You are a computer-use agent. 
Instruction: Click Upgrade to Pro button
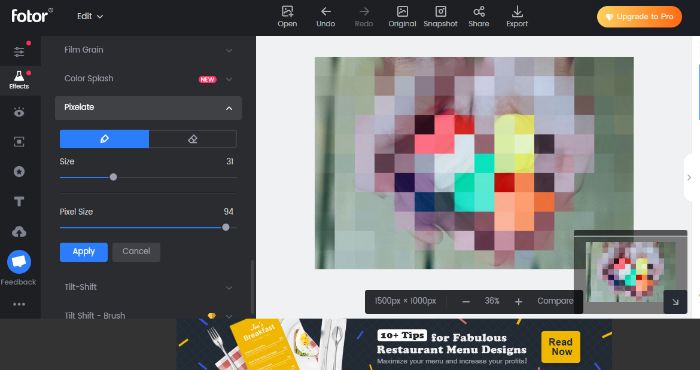639,17
